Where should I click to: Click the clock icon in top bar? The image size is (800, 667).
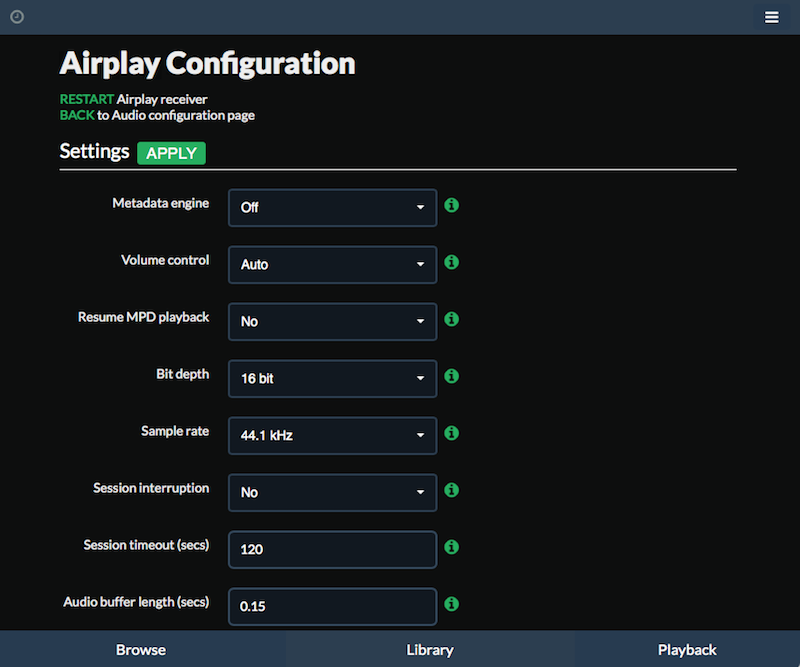17,17
